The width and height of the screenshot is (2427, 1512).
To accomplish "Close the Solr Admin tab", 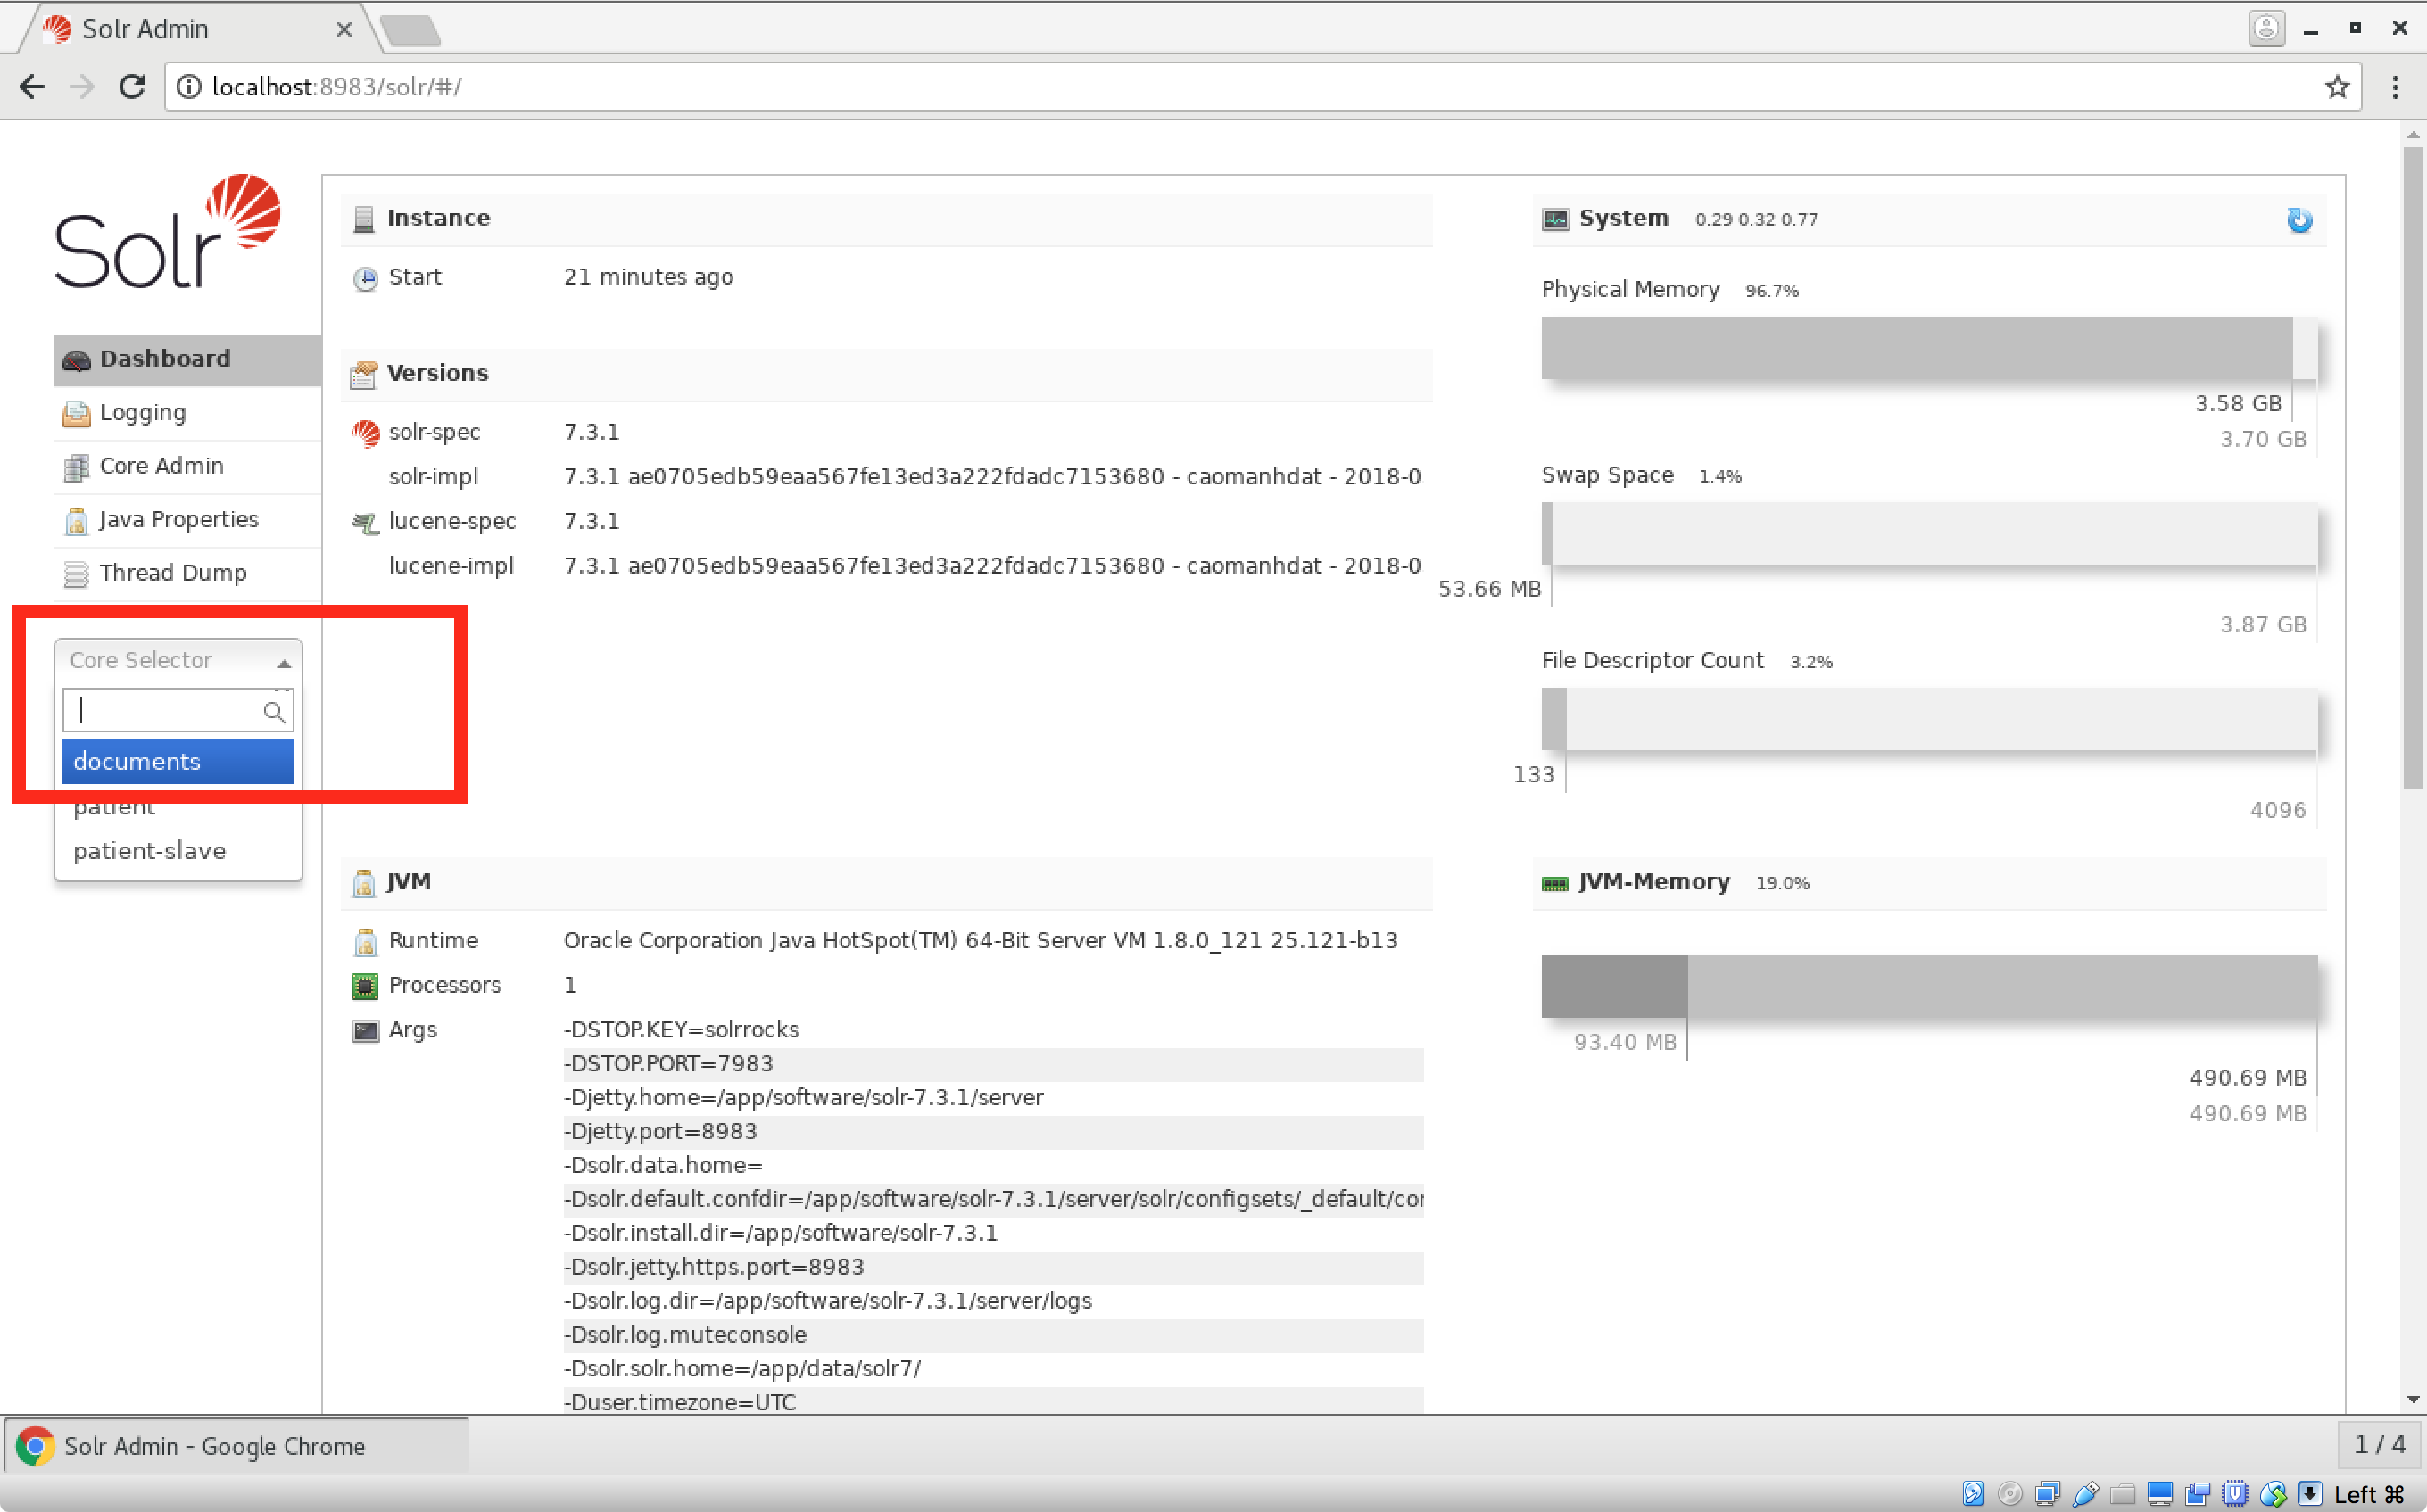I will tap(344, 29).
